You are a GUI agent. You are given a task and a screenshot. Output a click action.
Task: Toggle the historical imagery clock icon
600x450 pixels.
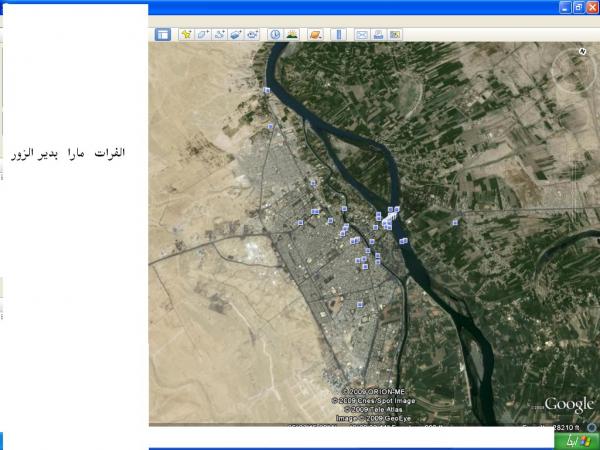(x=275, y=34)
